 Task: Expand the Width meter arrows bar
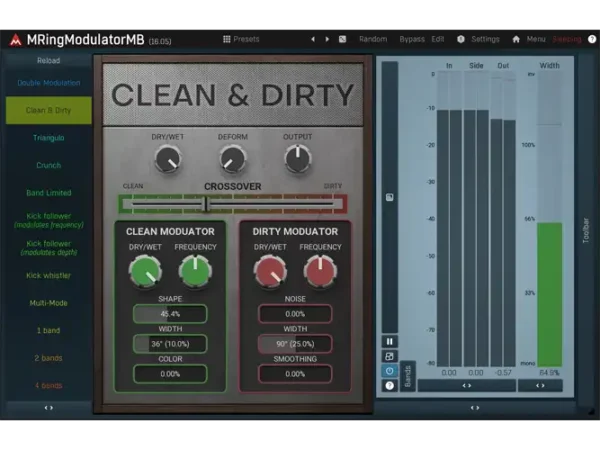[540, 386]
